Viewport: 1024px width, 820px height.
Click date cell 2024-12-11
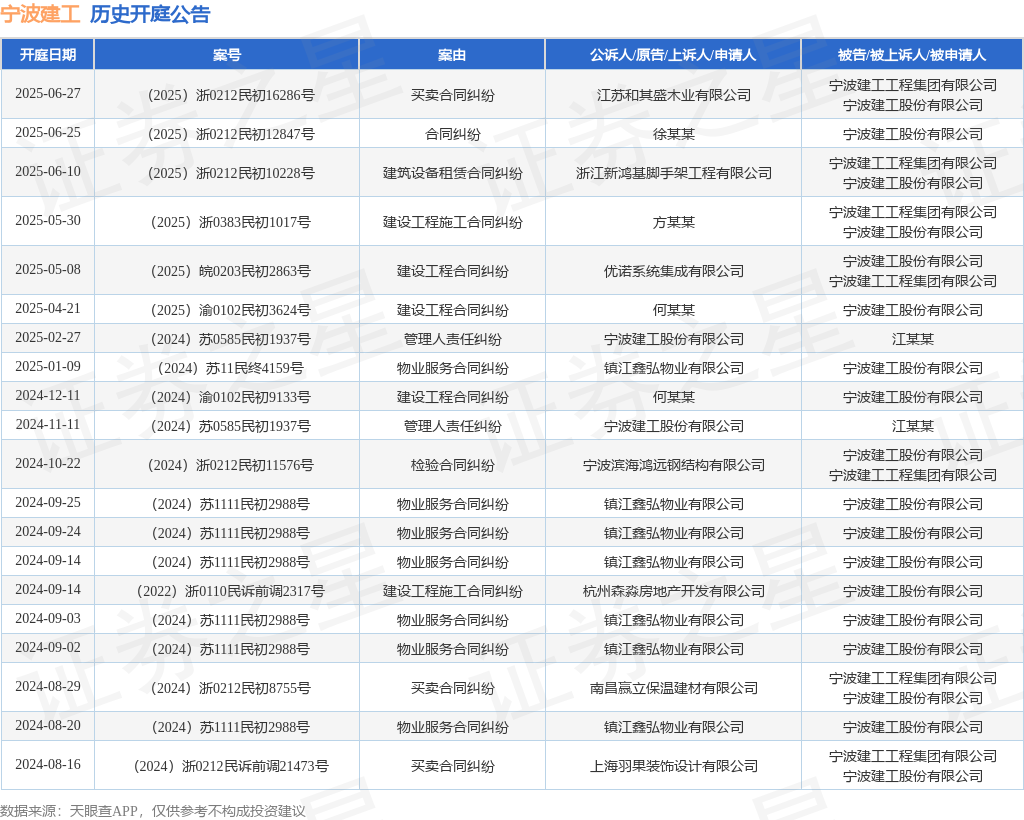coord(48,395)
